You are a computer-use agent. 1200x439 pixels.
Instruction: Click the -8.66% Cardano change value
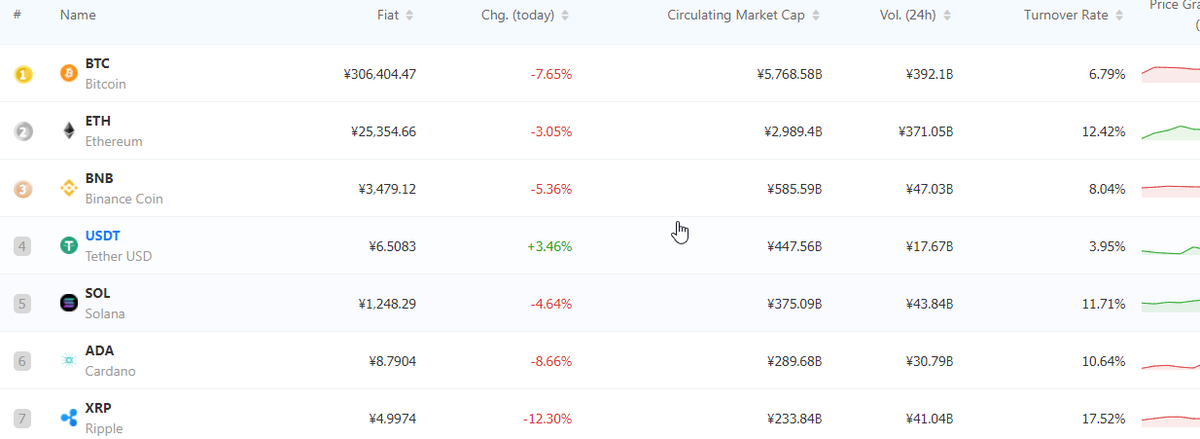(551, 361)
